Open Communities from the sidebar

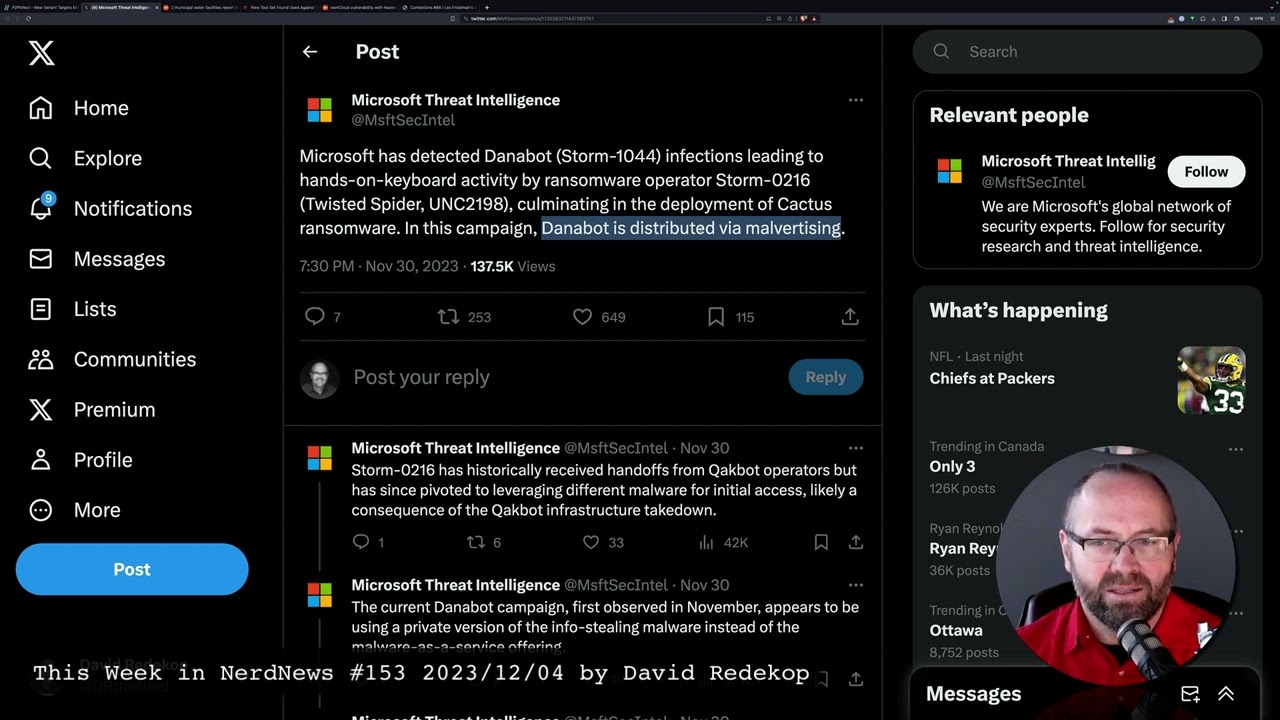point(112,359)
